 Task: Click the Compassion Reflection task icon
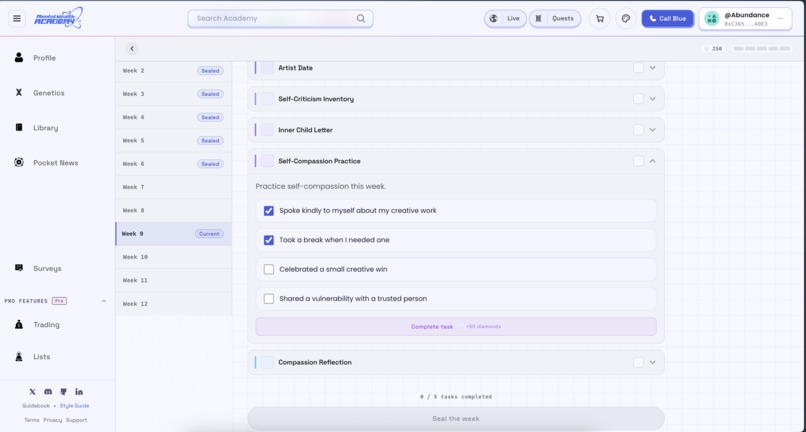pyautogui.click(x=267, y=362)
